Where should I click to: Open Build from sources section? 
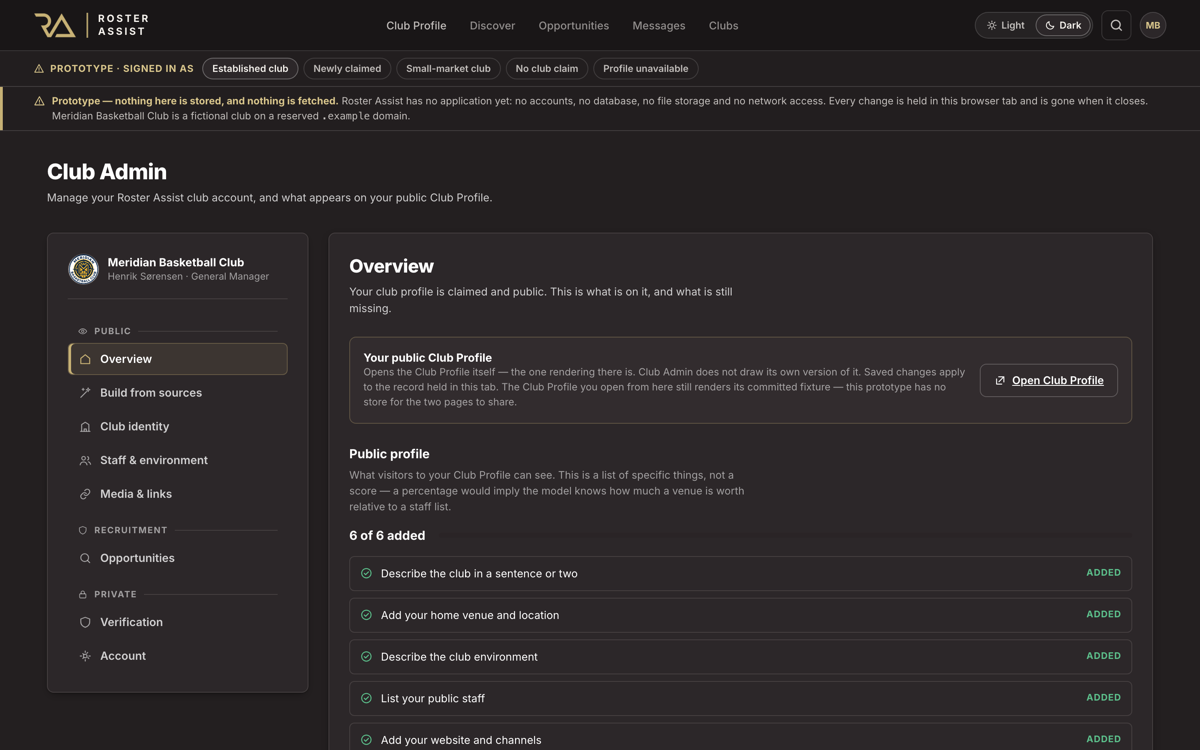[x=178, y=393]
